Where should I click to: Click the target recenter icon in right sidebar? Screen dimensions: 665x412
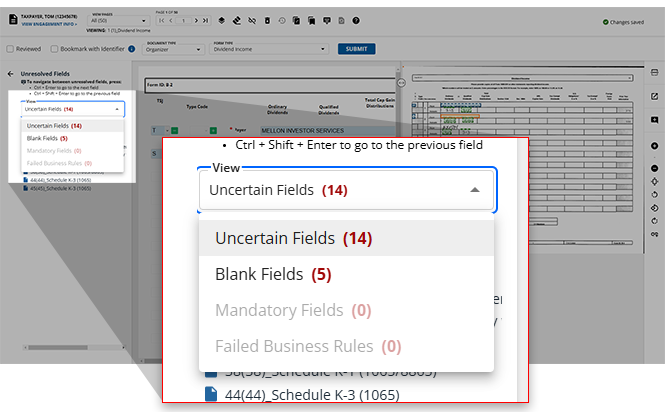[654, 182]
